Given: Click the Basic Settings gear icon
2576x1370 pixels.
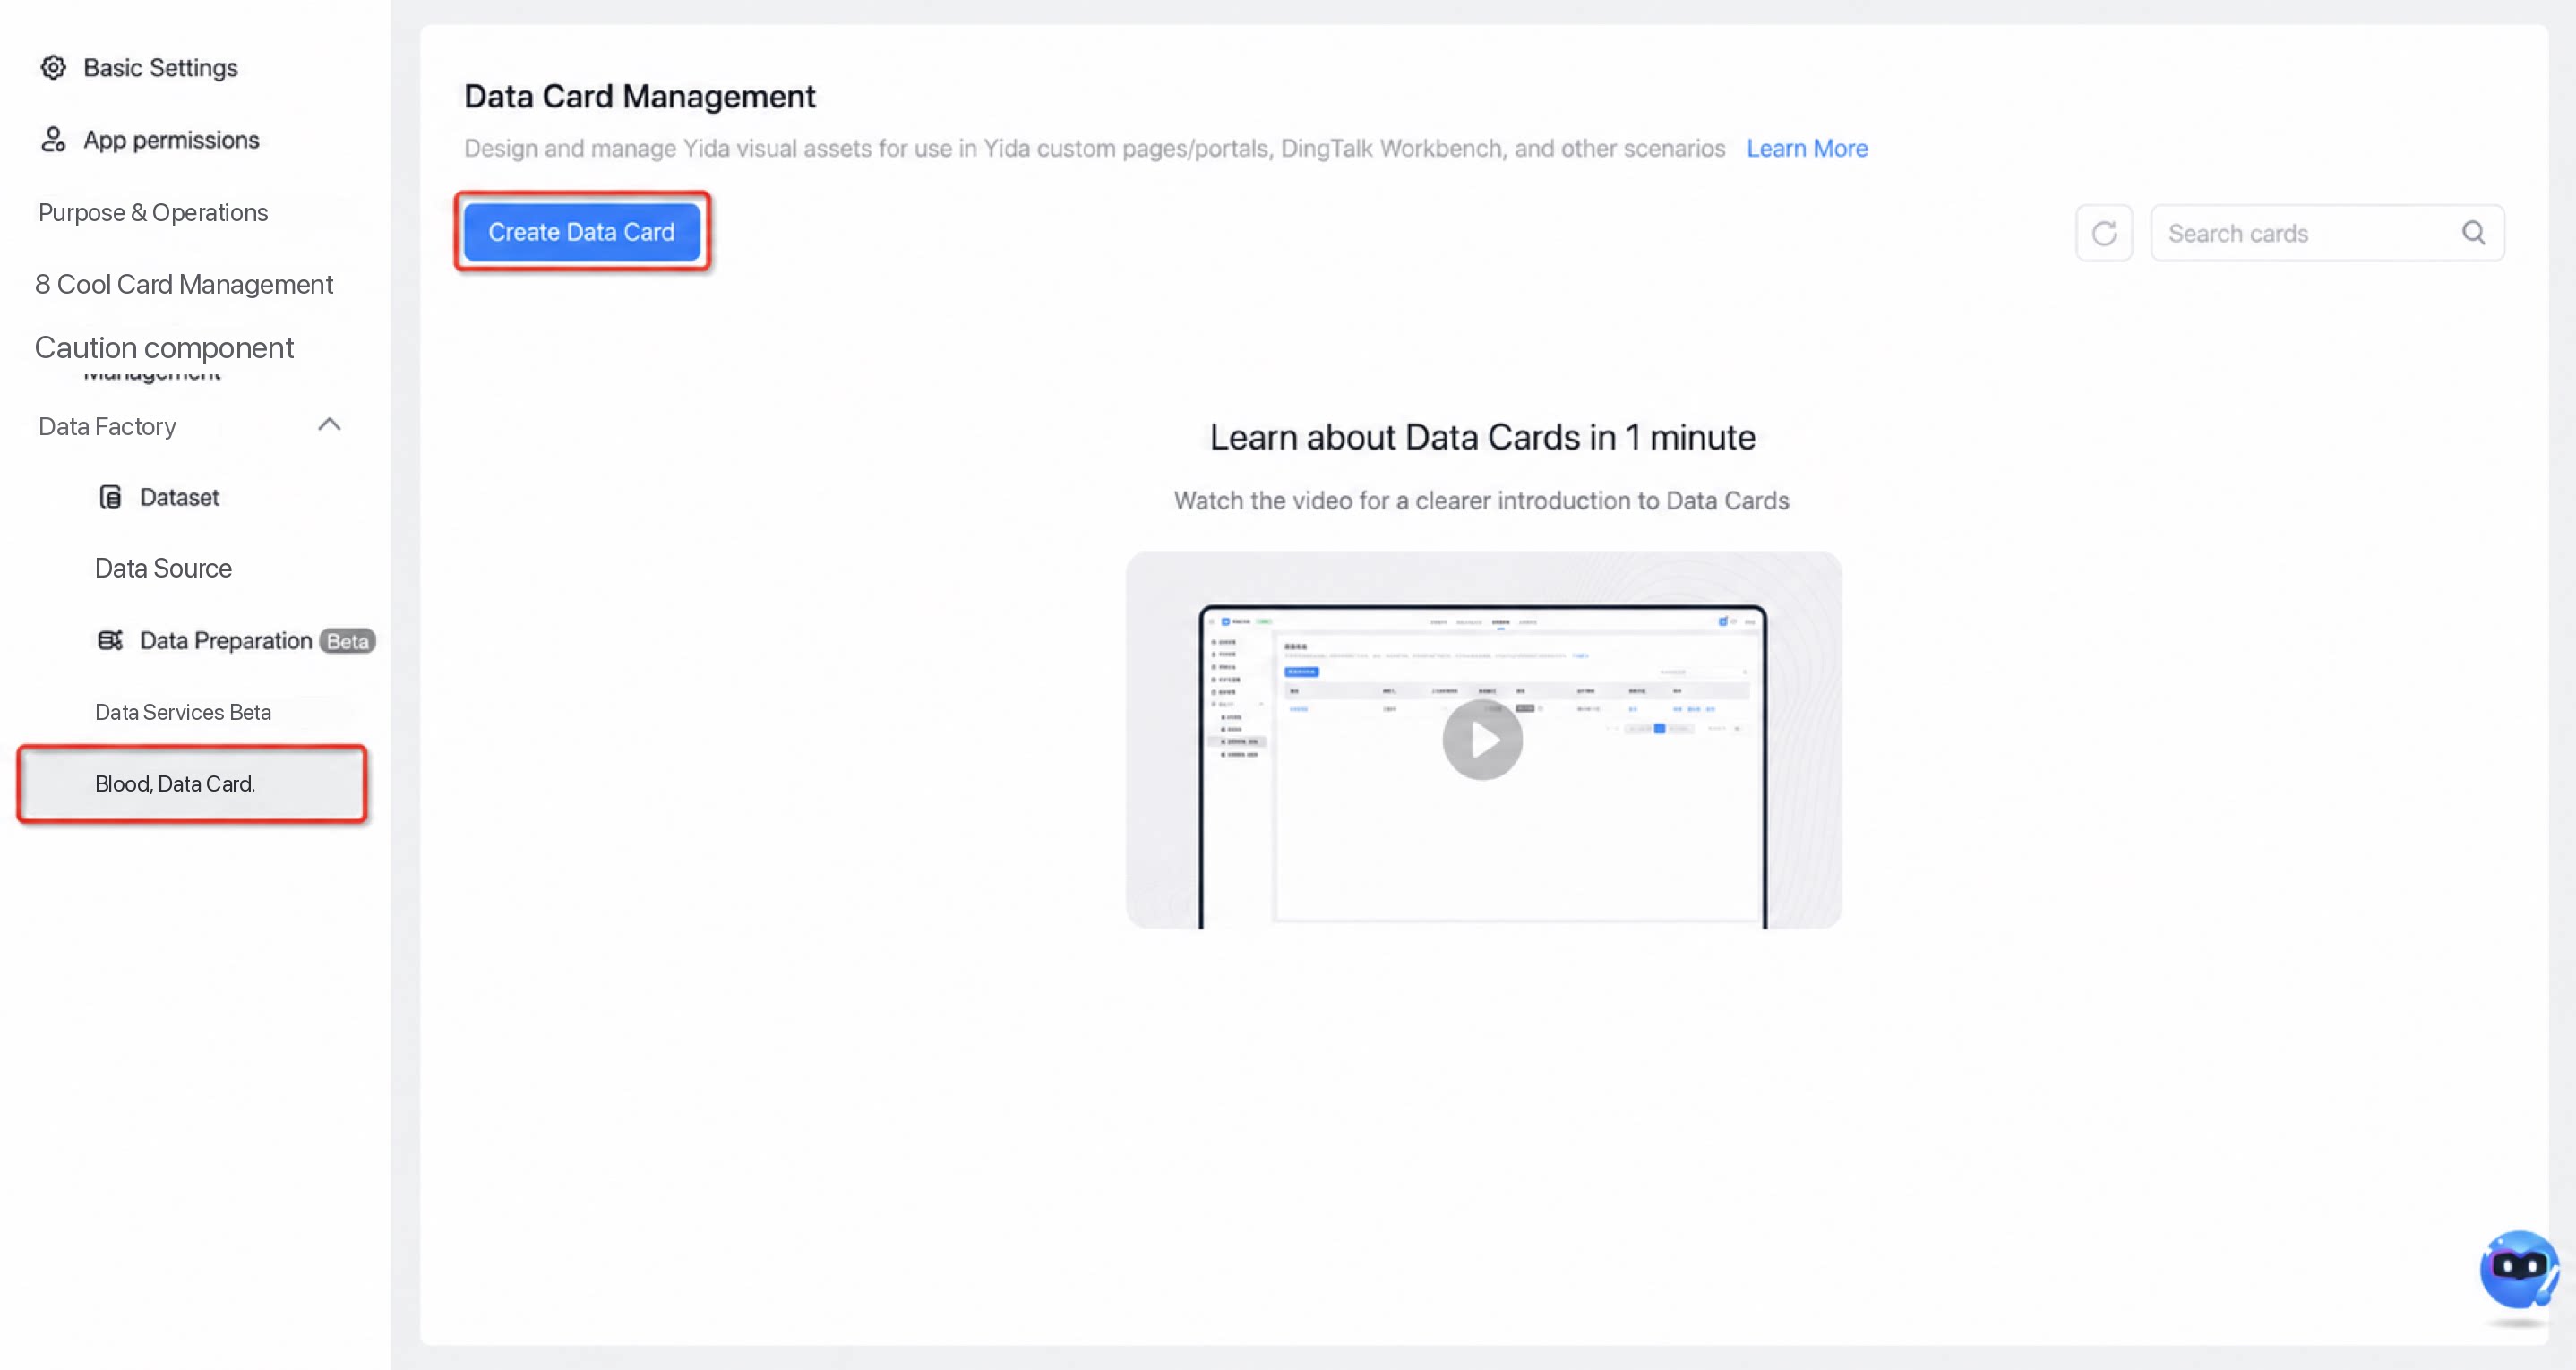Looking at the screenshot, I should [x=53, y=68].
